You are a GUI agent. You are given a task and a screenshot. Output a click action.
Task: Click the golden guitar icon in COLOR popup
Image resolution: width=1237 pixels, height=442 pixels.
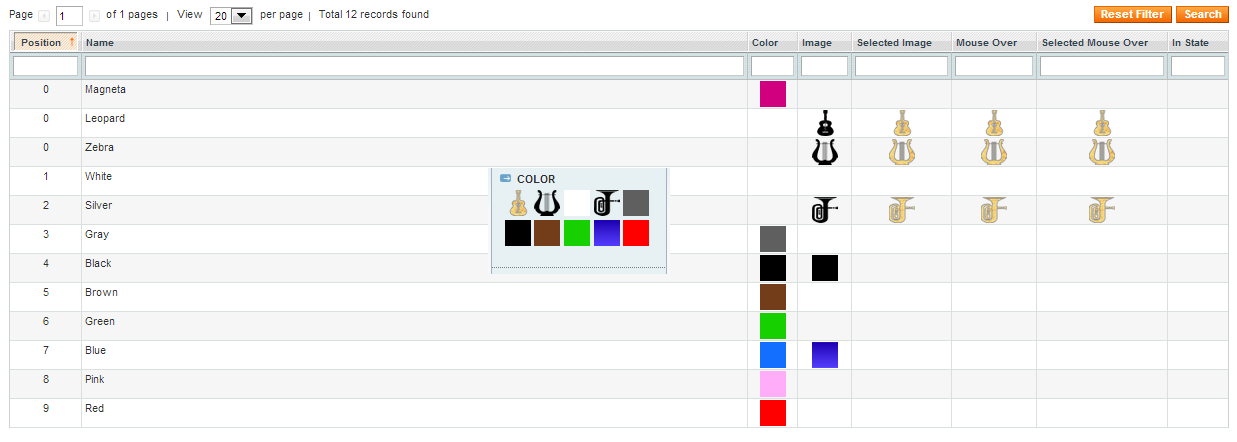click(x=518, y=203)
